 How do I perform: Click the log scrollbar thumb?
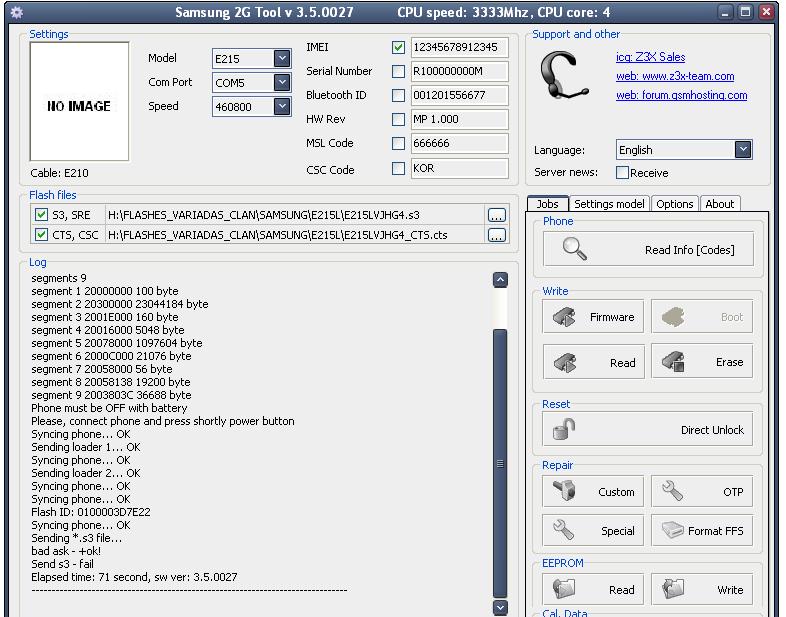pos(500,463)
